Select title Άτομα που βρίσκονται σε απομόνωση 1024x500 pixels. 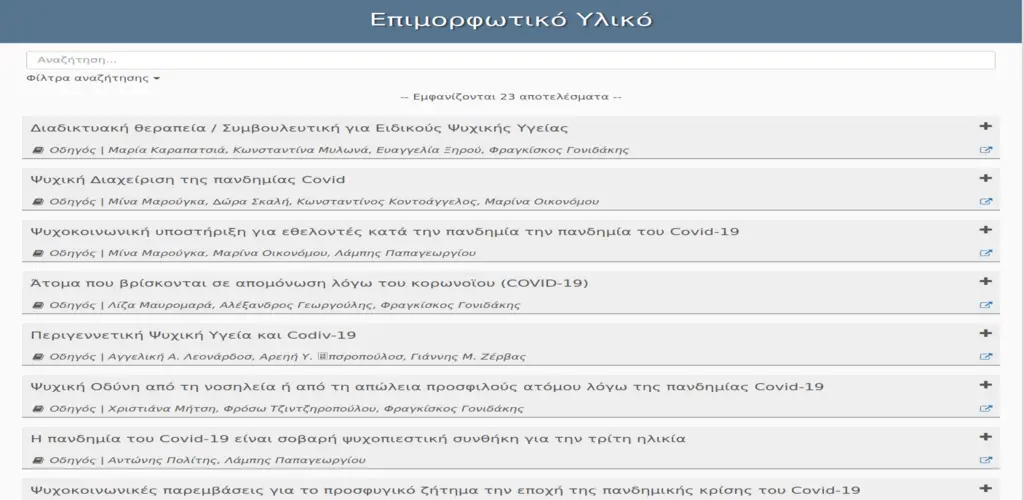click(310, 283)
